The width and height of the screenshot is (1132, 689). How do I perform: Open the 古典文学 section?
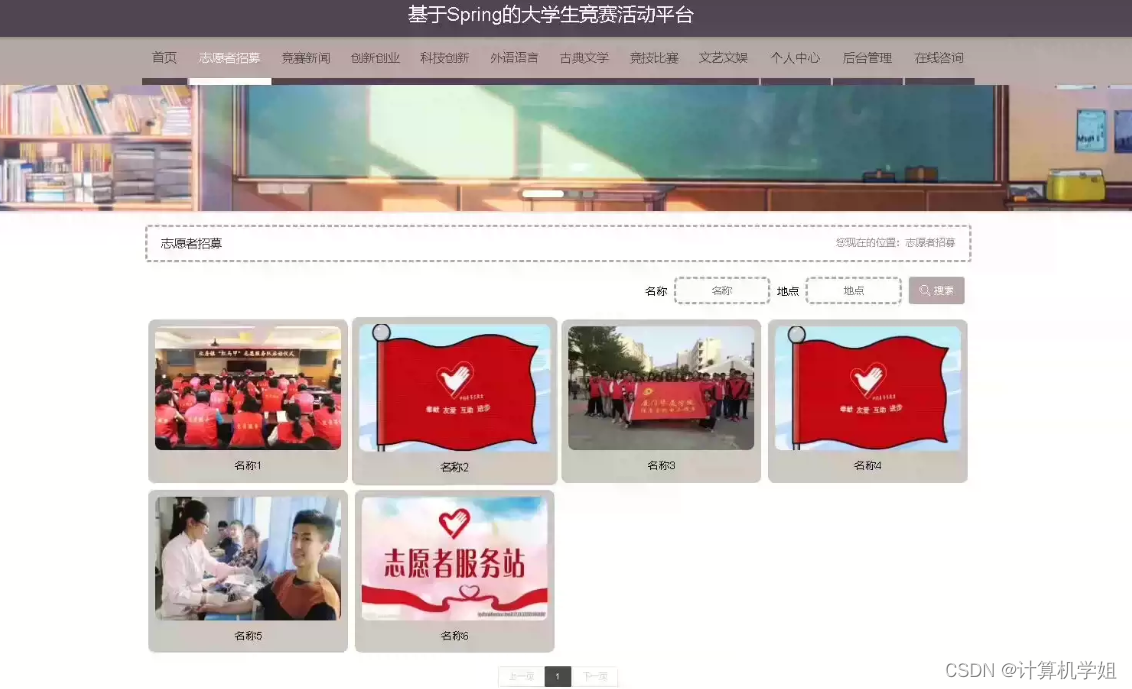click(x=583, y=58)
